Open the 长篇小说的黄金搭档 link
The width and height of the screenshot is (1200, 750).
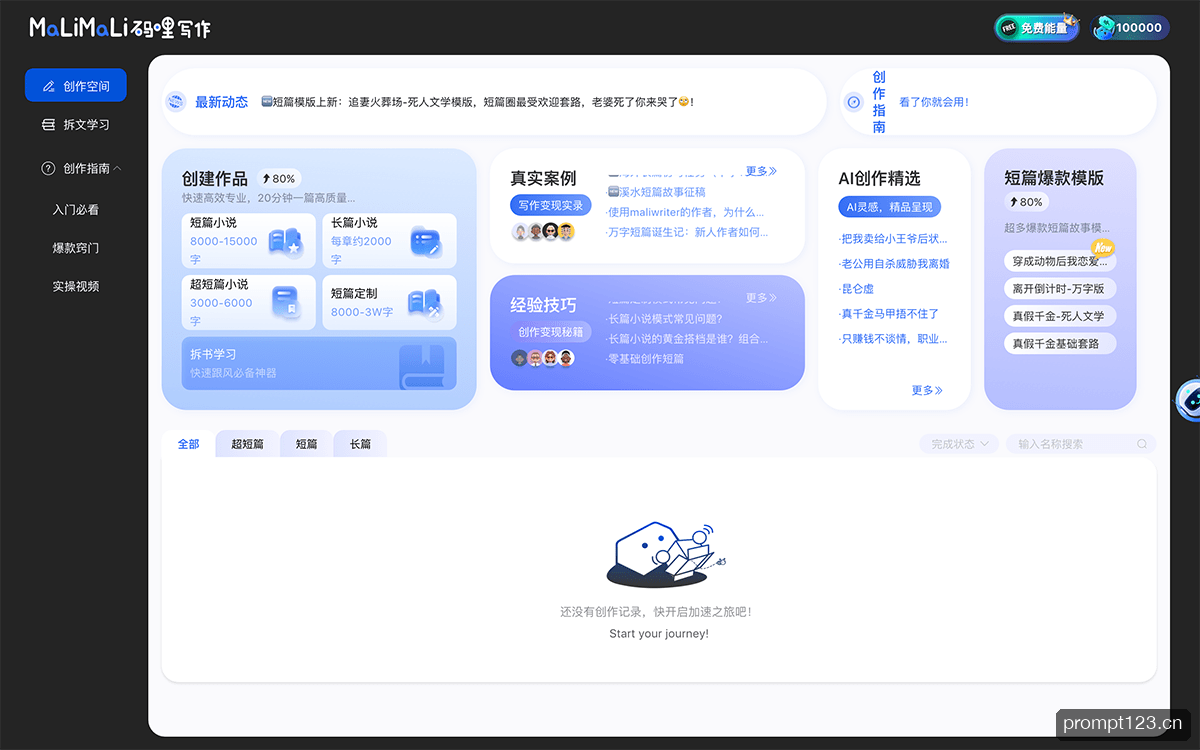(687, 339)
